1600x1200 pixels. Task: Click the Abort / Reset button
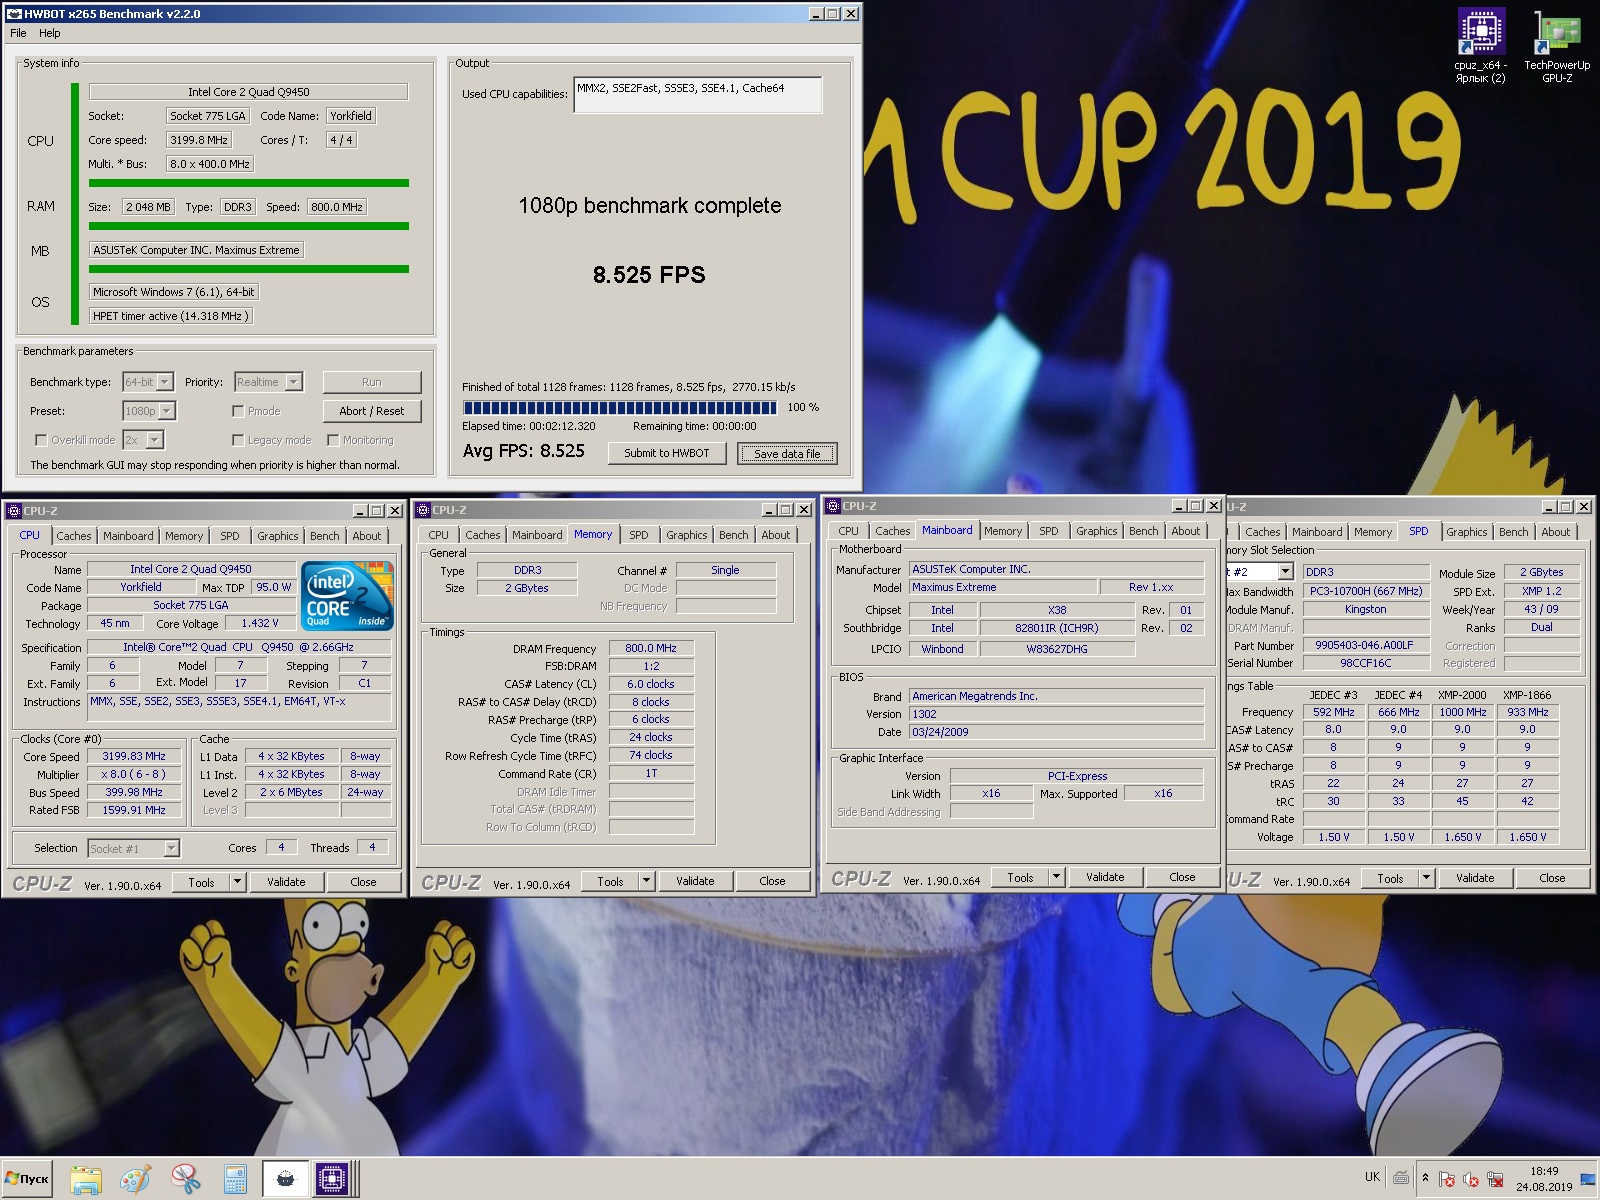tap(372, 411)
